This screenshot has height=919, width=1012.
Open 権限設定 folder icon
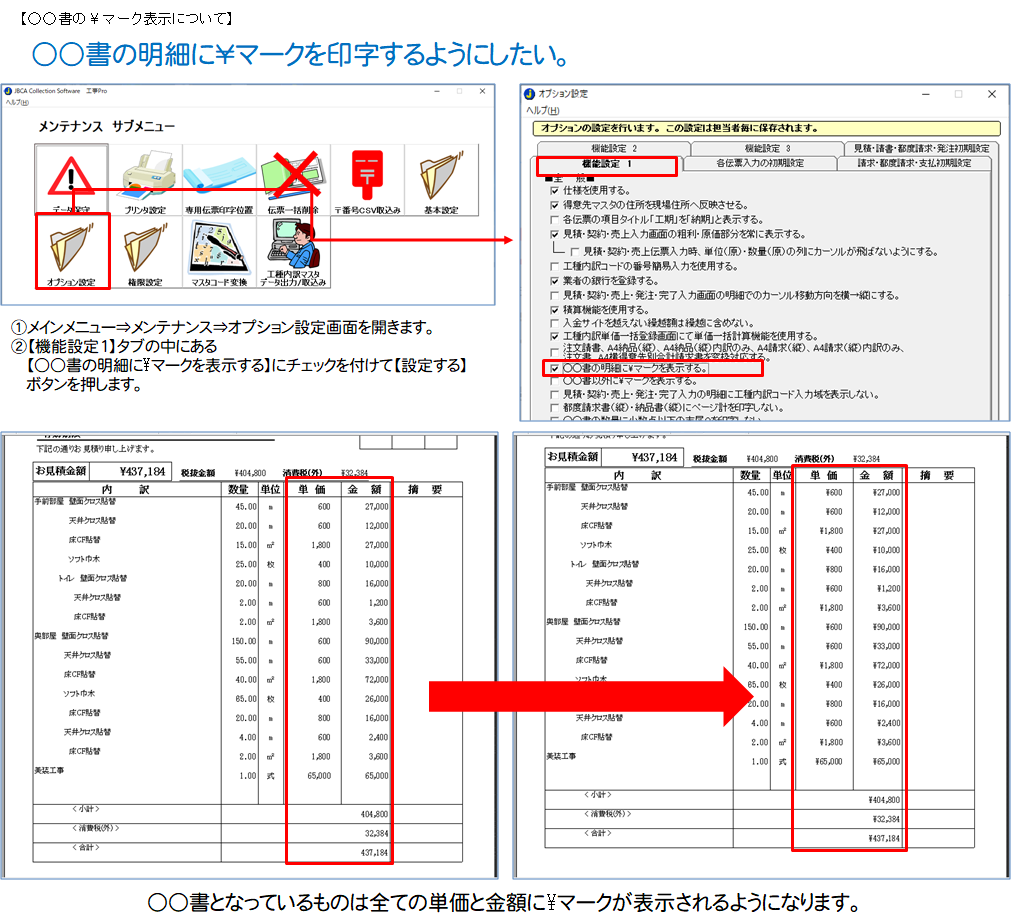pos(145,251)
